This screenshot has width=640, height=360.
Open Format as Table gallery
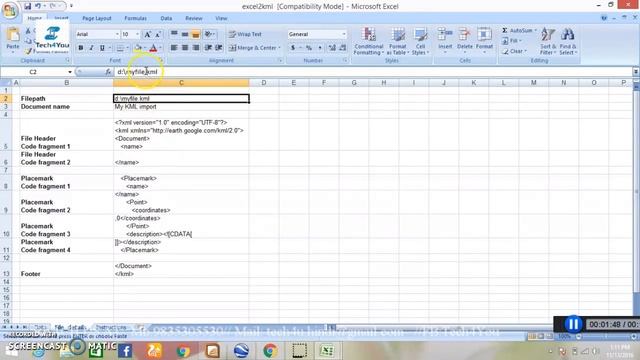tap(398, 41)
